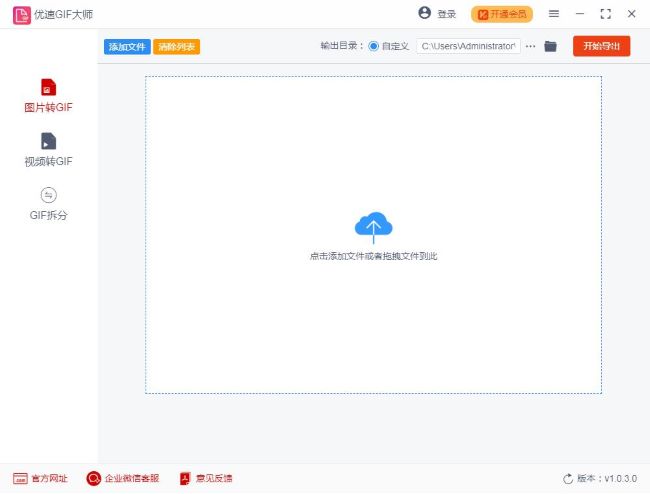This screenshot has width=650, height=494.
Task: Click the 官方网址 website link
Action: pos(40,479)
